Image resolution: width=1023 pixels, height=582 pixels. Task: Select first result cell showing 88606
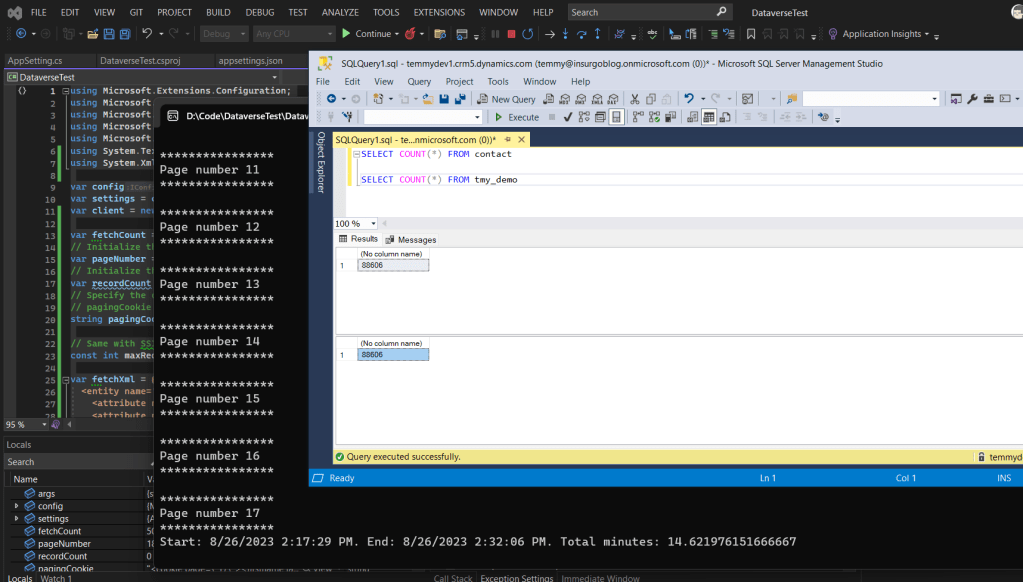point(393,266)
